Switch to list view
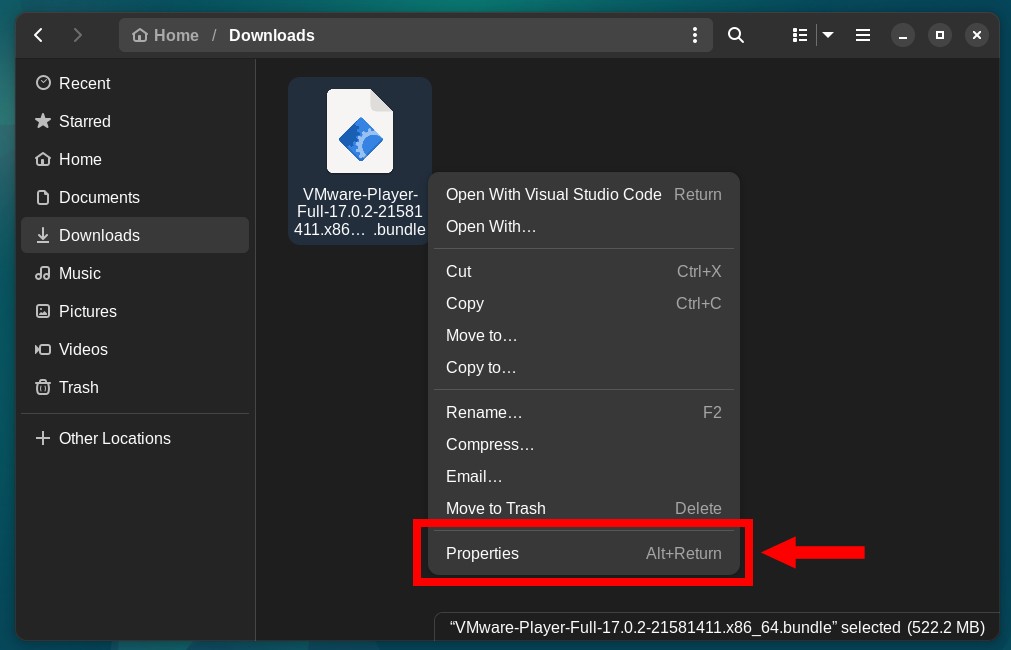 coord(800,35)
